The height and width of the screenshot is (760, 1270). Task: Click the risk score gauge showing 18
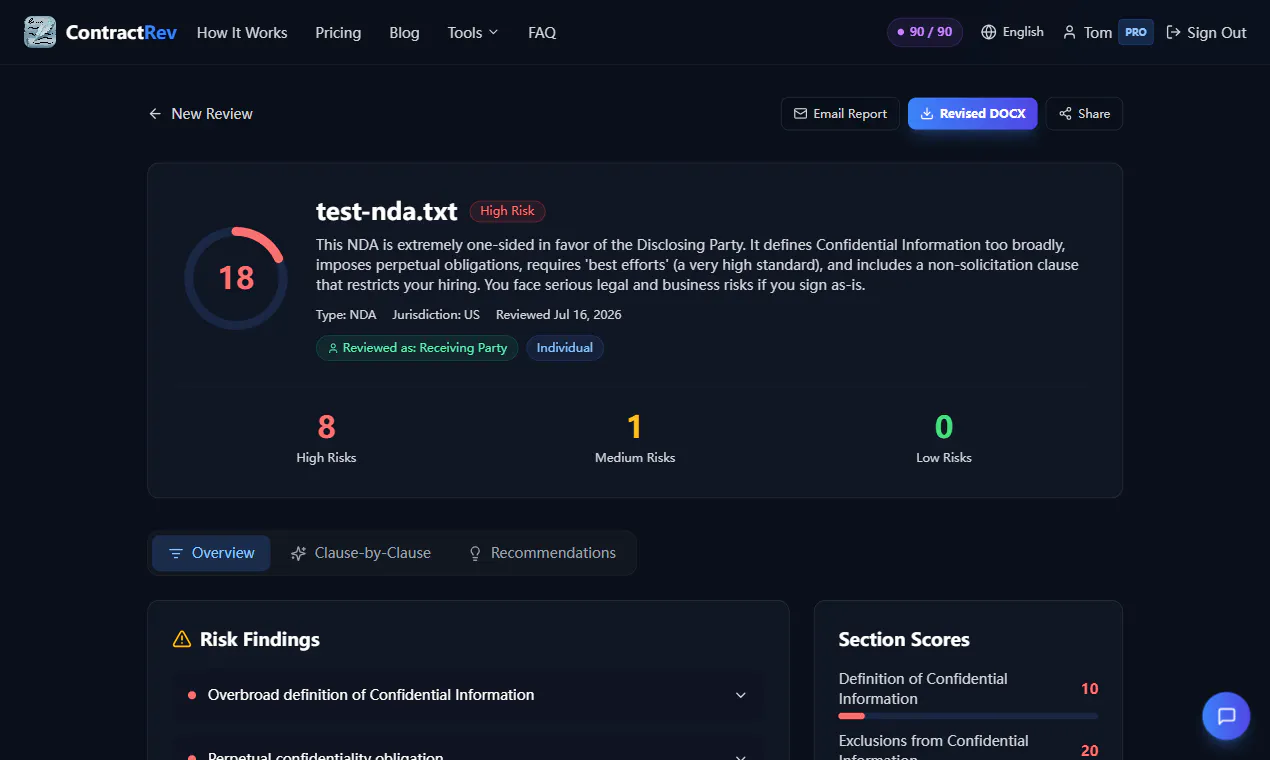coord(236,278)
